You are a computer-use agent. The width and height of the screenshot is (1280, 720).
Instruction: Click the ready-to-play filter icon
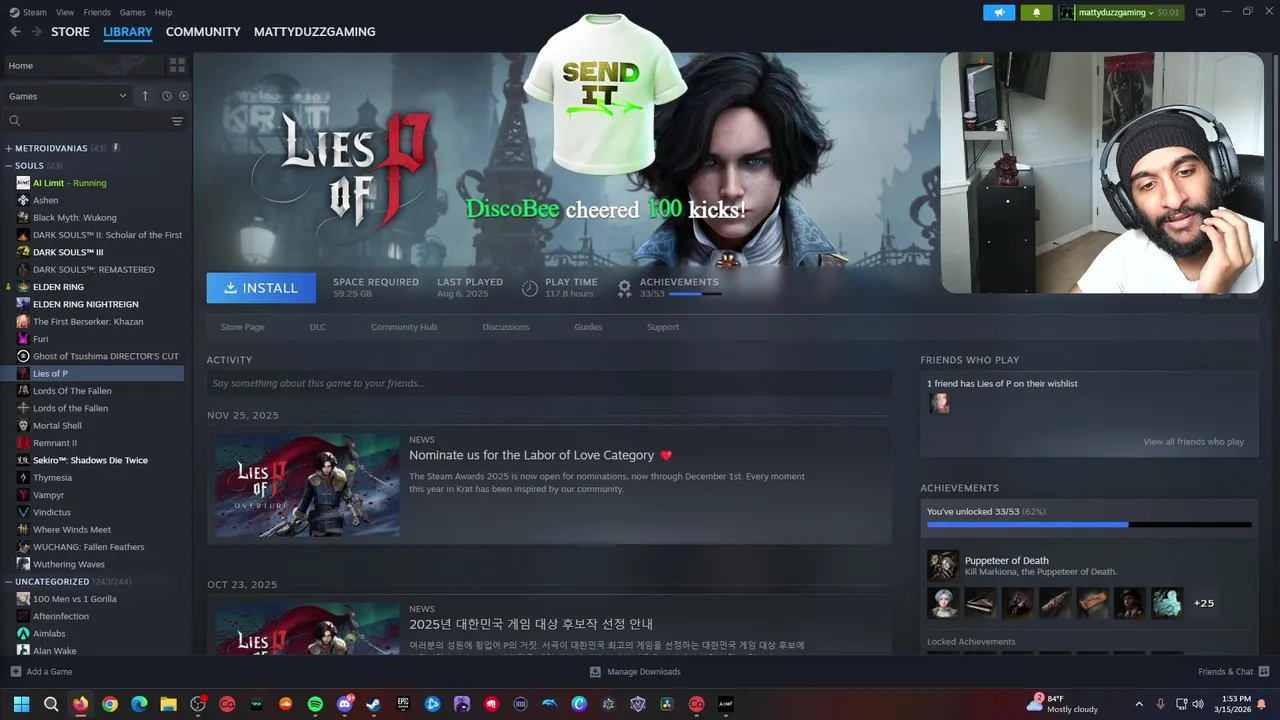184,96
